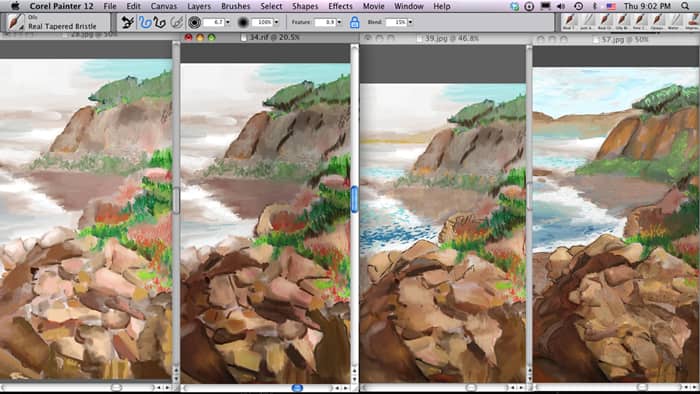700x394 pixels.
Task: Open the Help menu
Action: click(442, 6)
